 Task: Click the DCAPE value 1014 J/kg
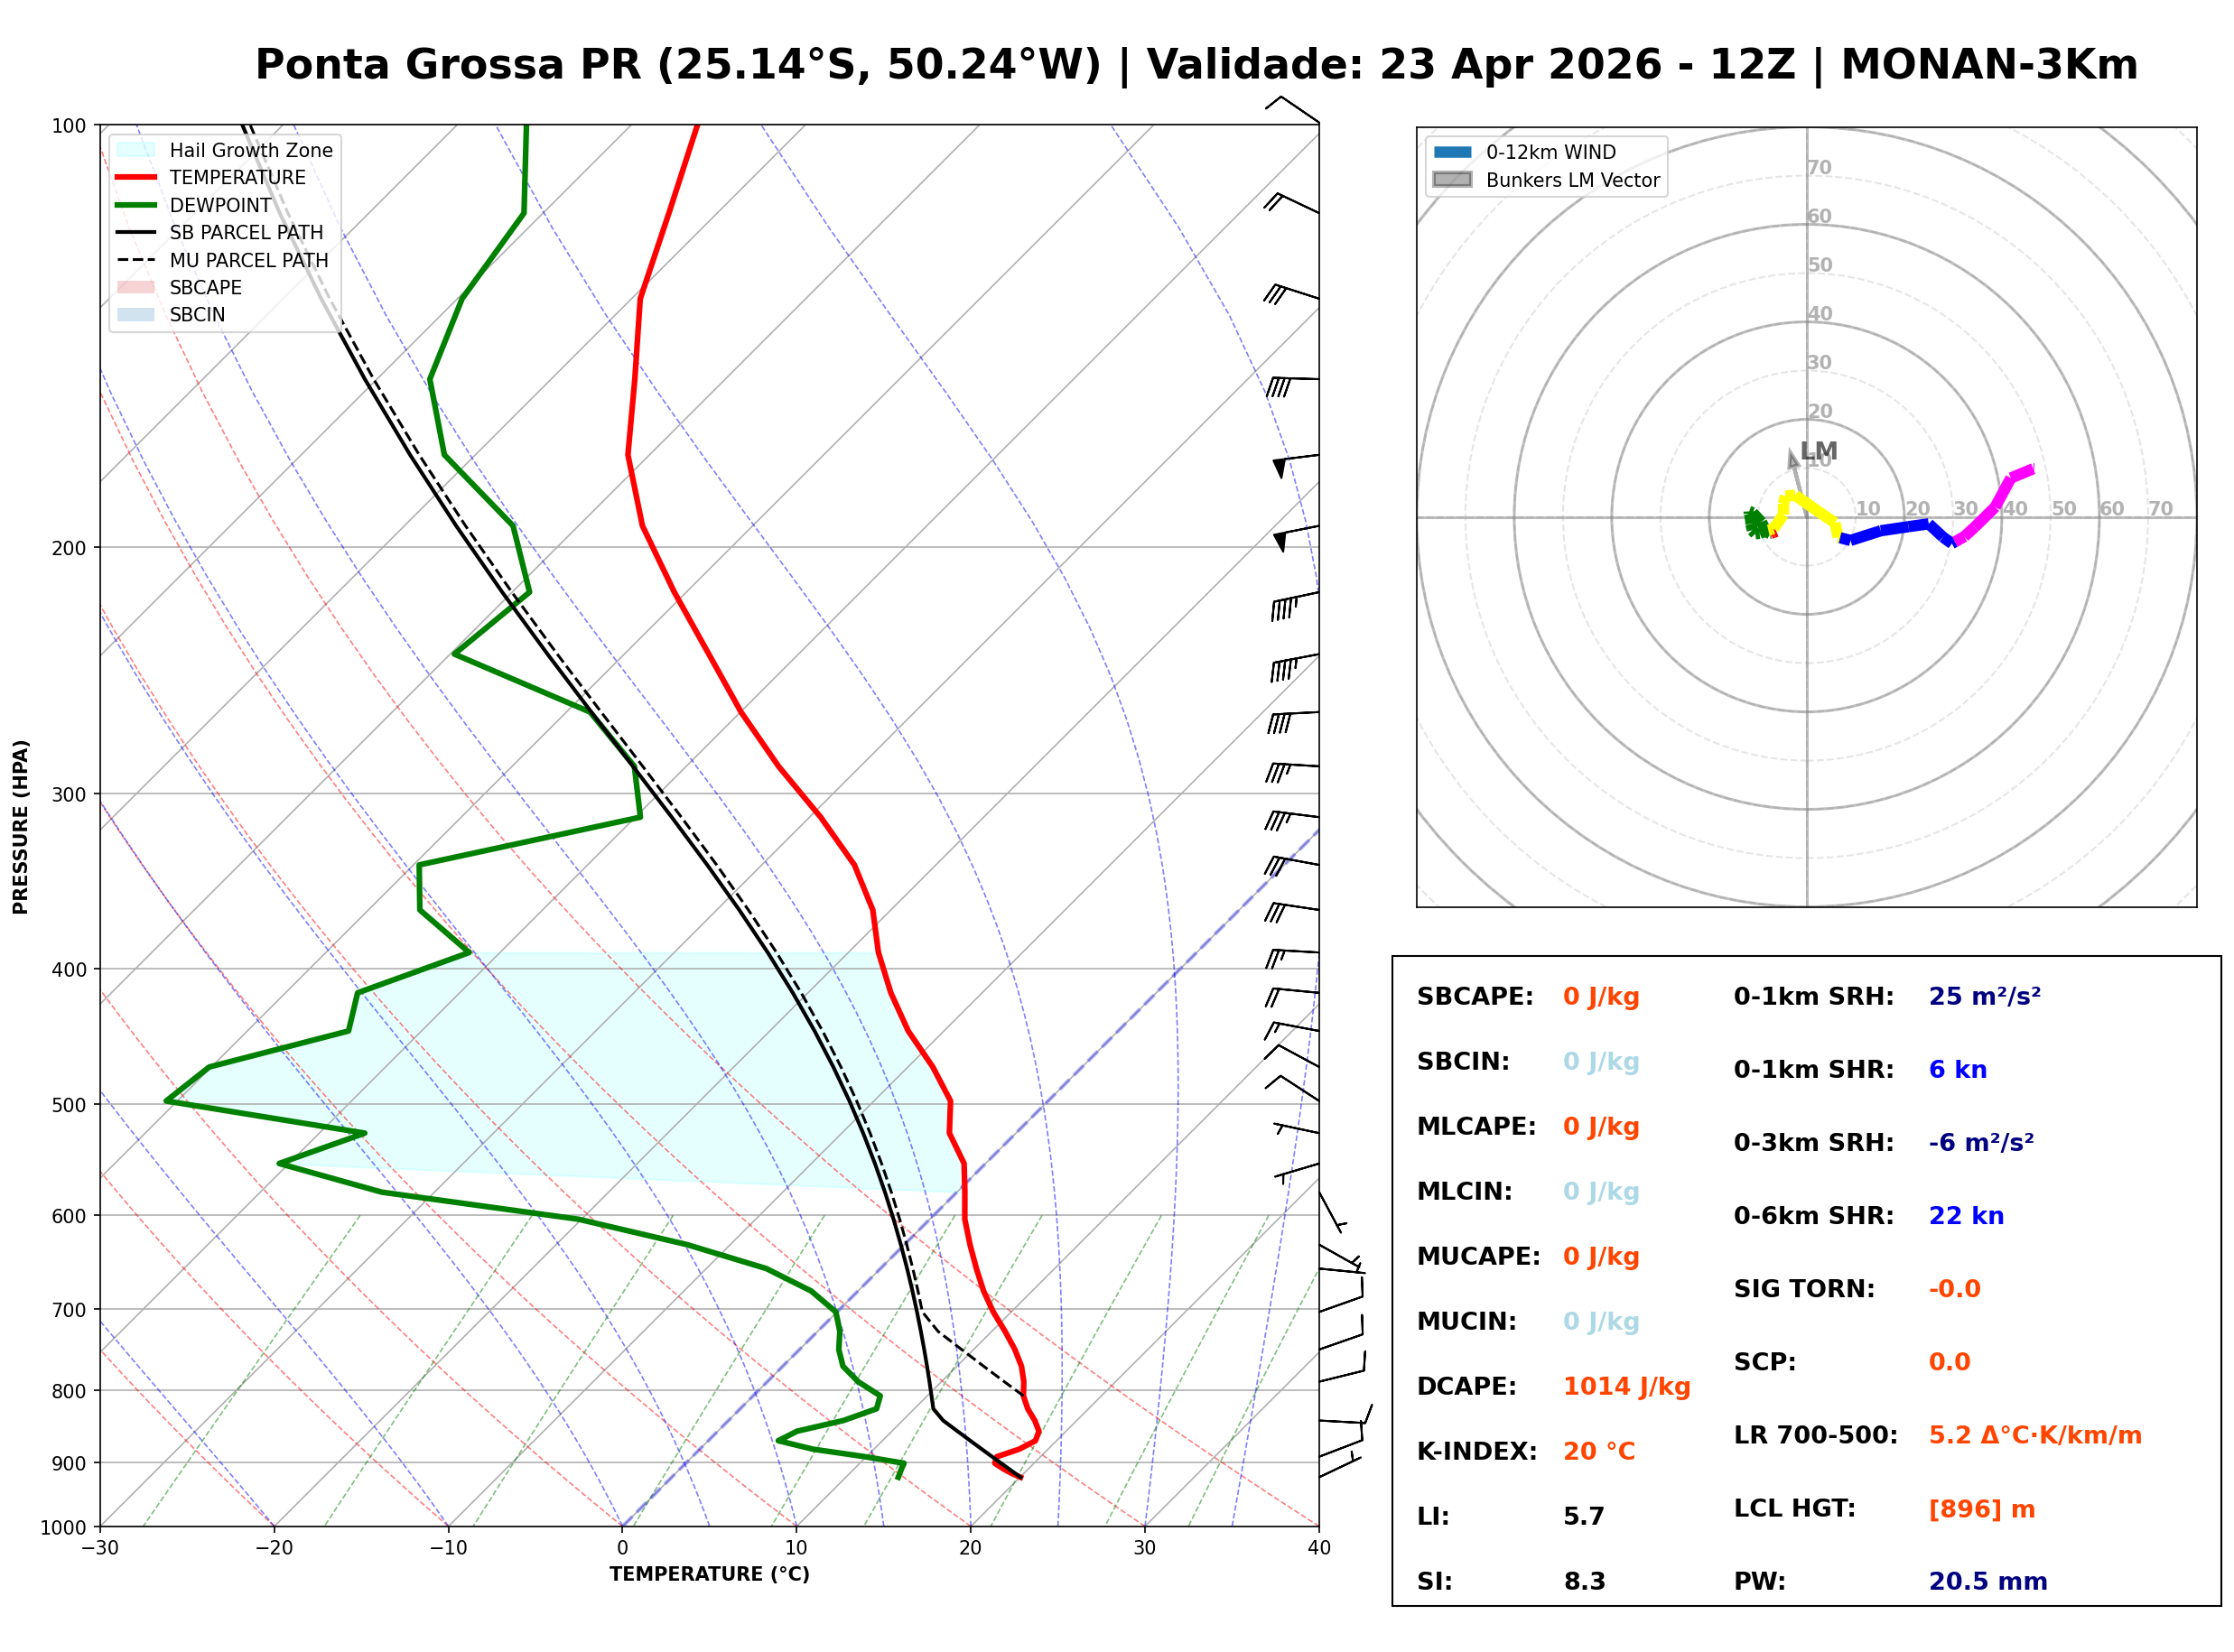point(1627,1387)
